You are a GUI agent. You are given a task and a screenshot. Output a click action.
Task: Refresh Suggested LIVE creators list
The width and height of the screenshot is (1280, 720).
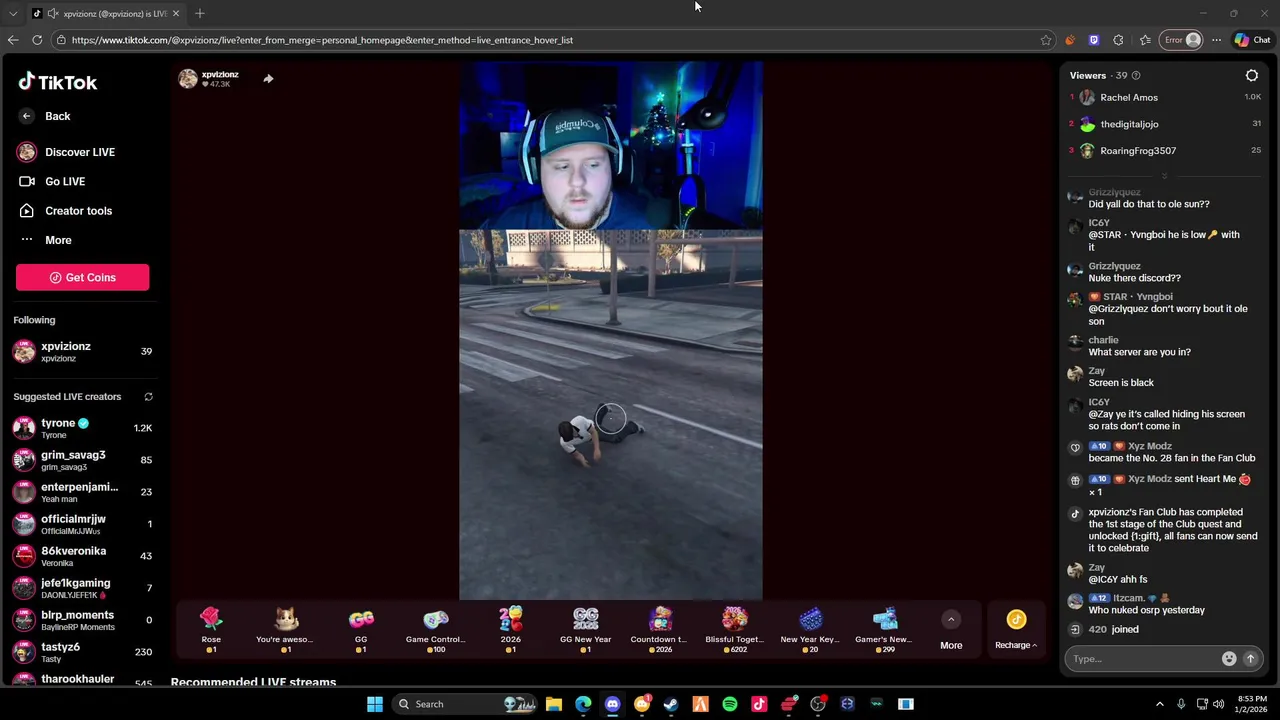(x=148, y=397)
